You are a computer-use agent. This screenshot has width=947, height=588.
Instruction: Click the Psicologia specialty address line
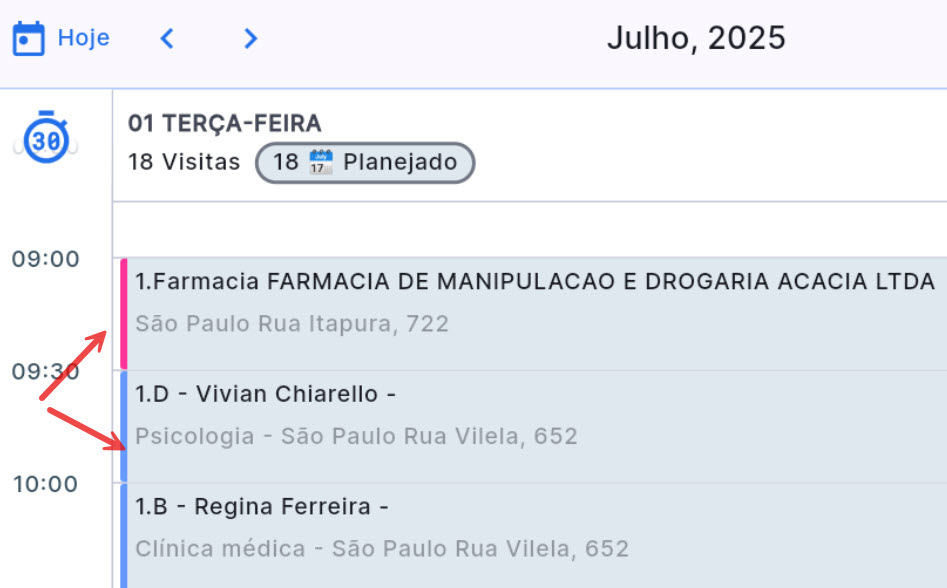(356, 437)
